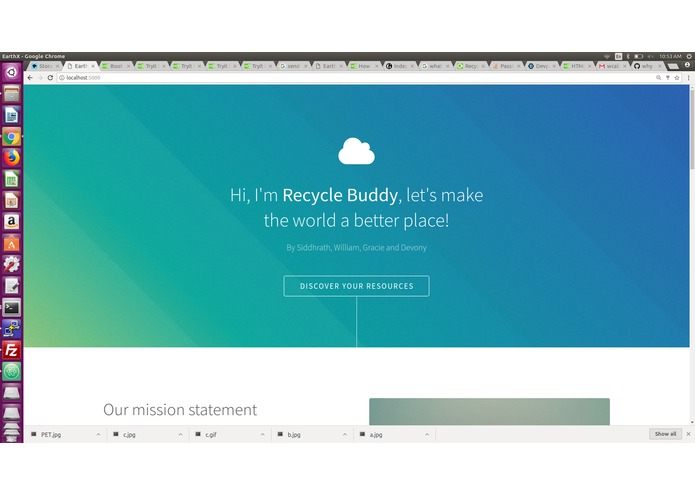
Task: Open the session gear menu in panel
Action: tap(689, 56)
